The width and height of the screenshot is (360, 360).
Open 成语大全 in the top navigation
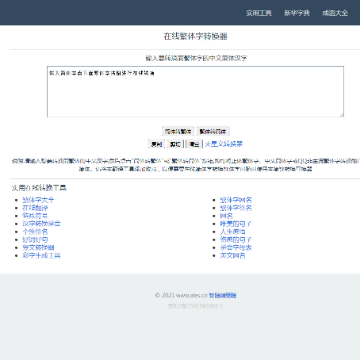[x=335, y=13]
